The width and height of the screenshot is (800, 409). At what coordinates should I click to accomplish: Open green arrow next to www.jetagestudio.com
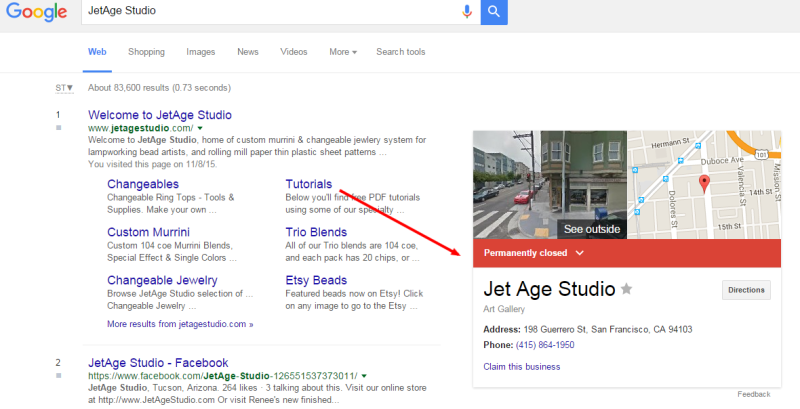[x=200, y=128]
